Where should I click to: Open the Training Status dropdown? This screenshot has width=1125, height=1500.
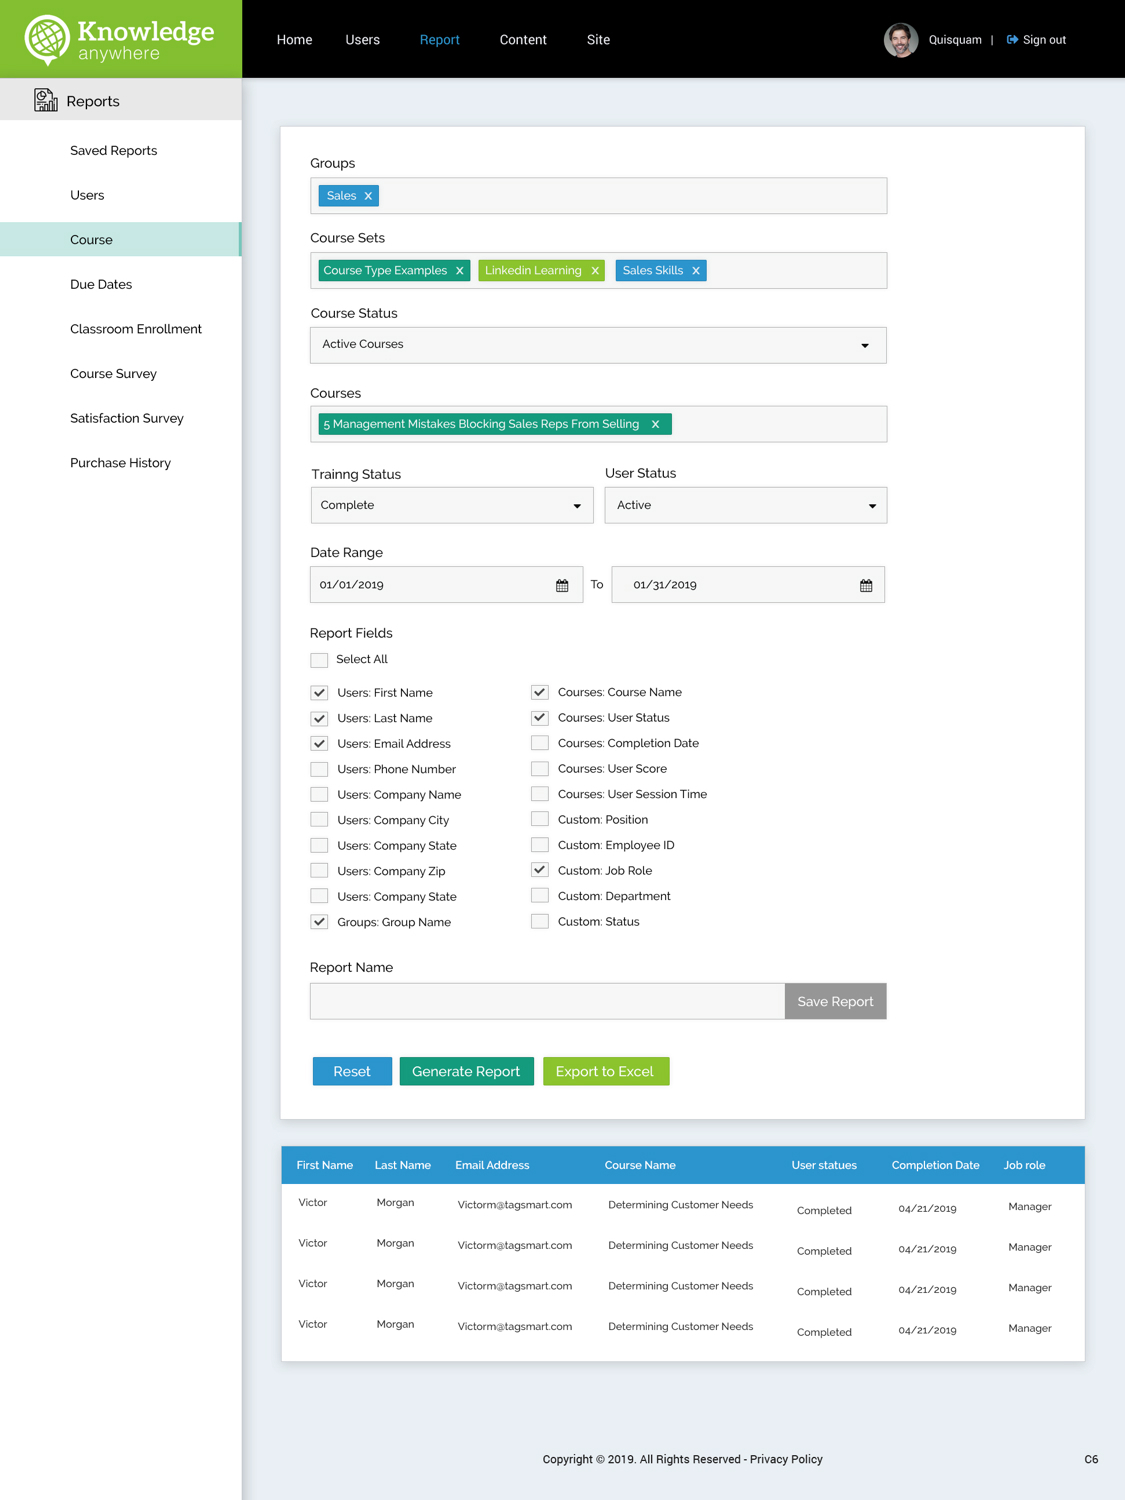point(452,505)
